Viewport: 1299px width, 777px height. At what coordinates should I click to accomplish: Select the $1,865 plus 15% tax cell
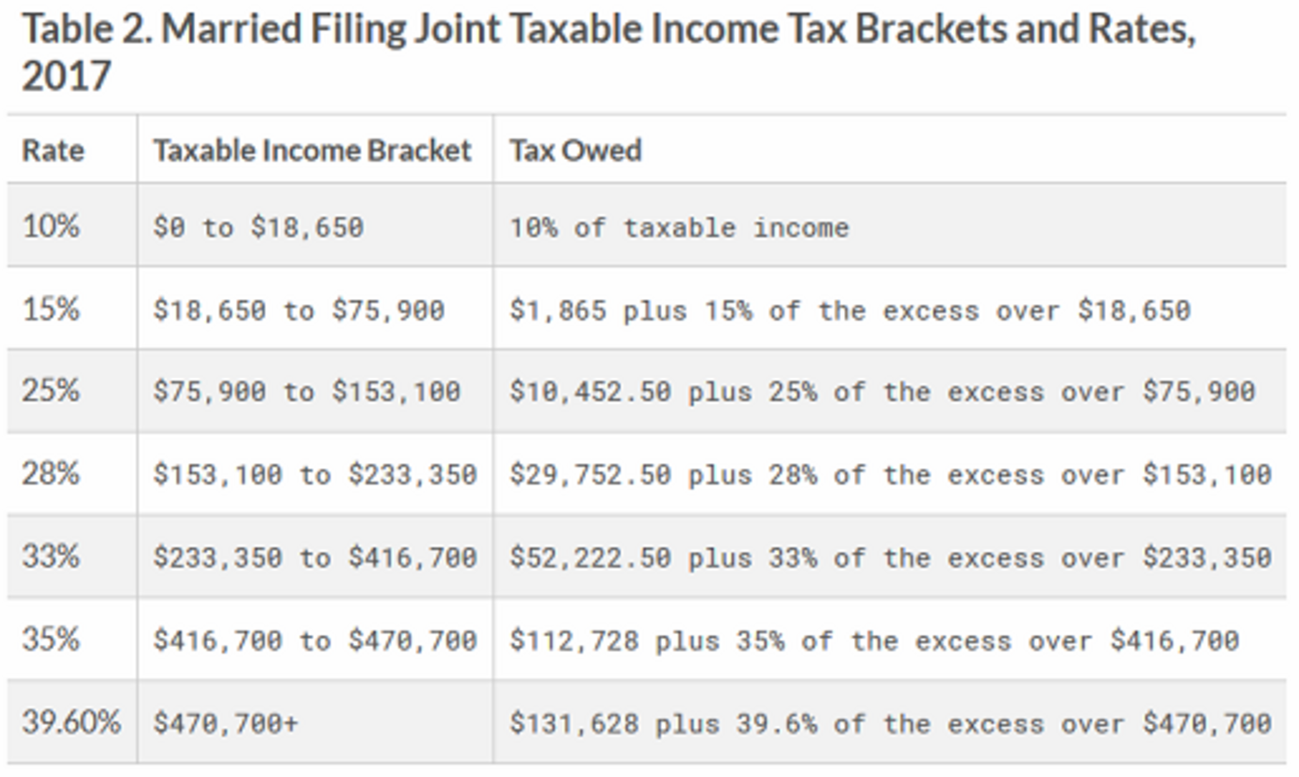pos(849,310)
